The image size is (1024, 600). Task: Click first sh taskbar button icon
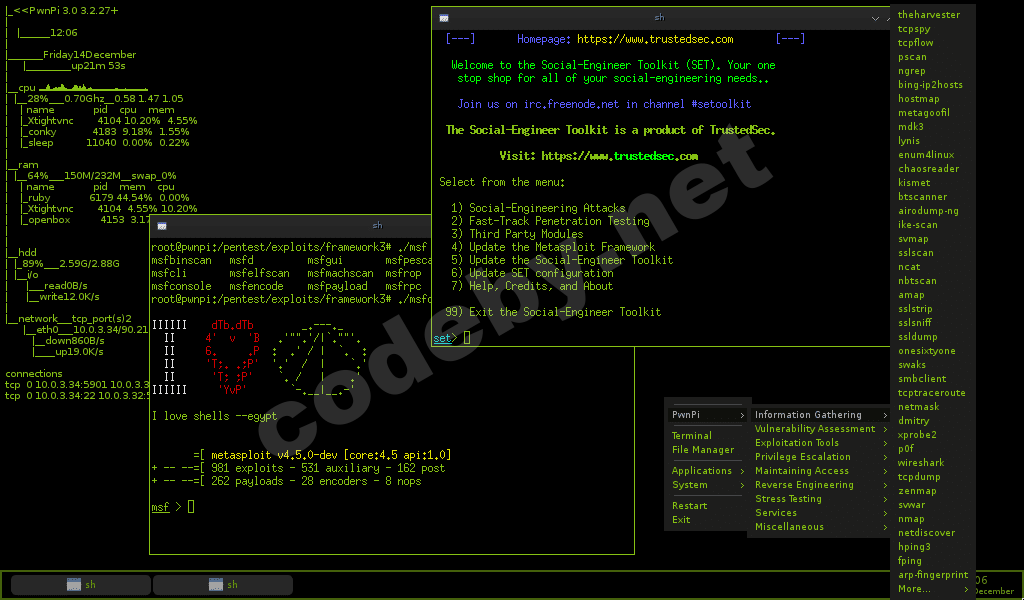click(74, 584)
